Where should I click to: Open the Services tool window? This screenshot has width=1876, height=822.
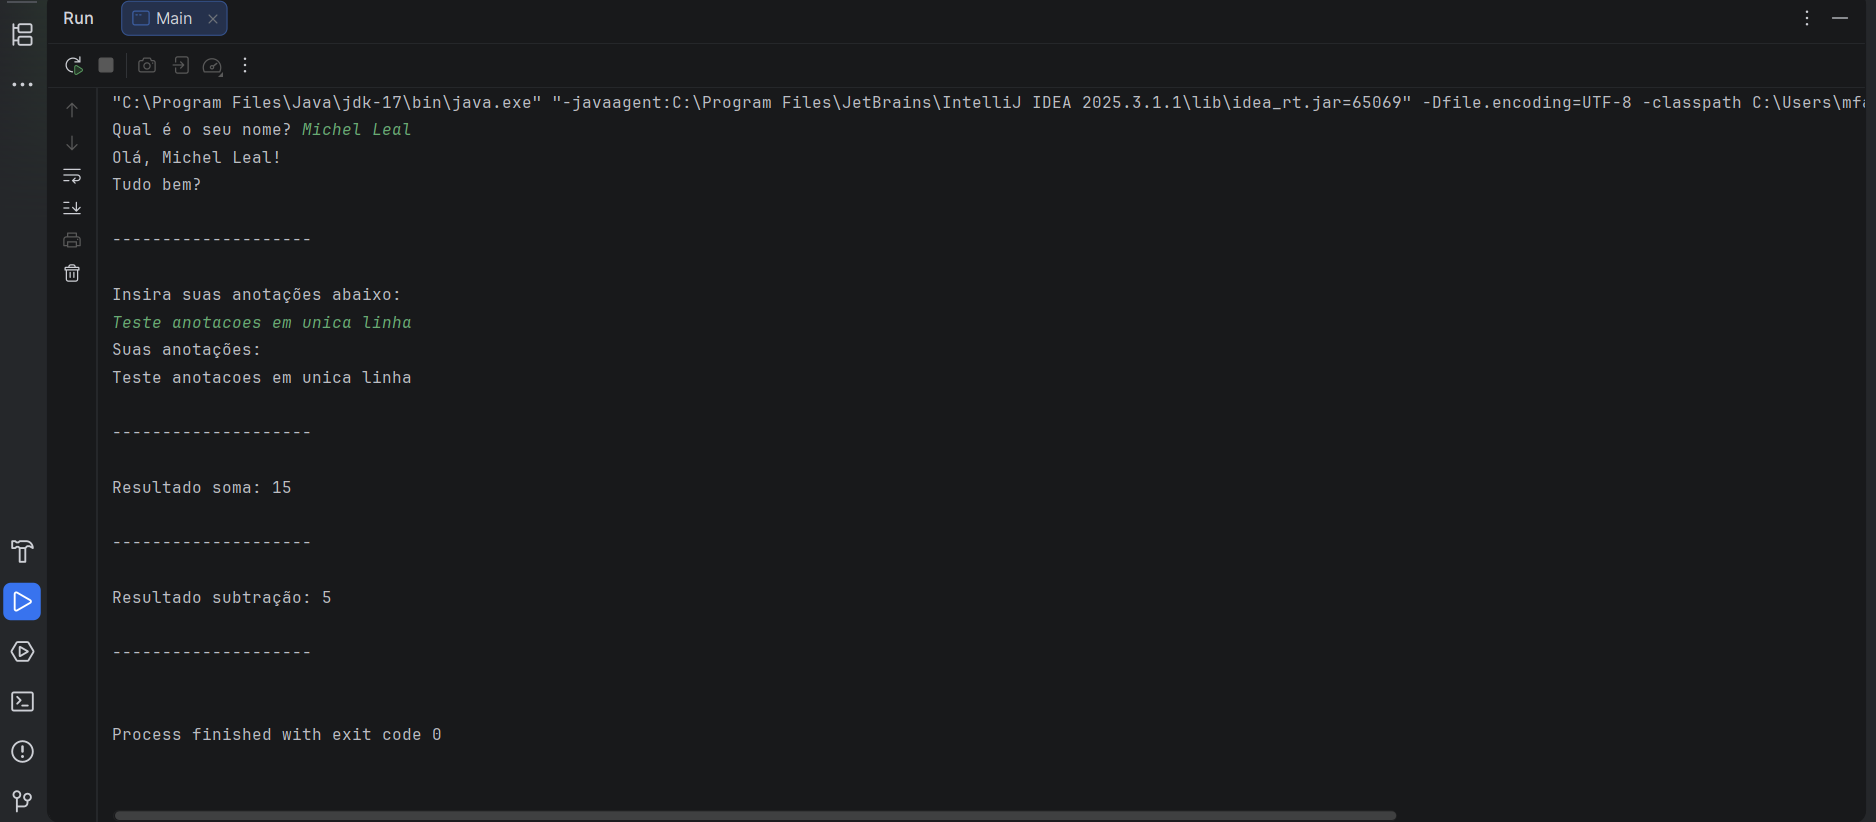(22, 652)
